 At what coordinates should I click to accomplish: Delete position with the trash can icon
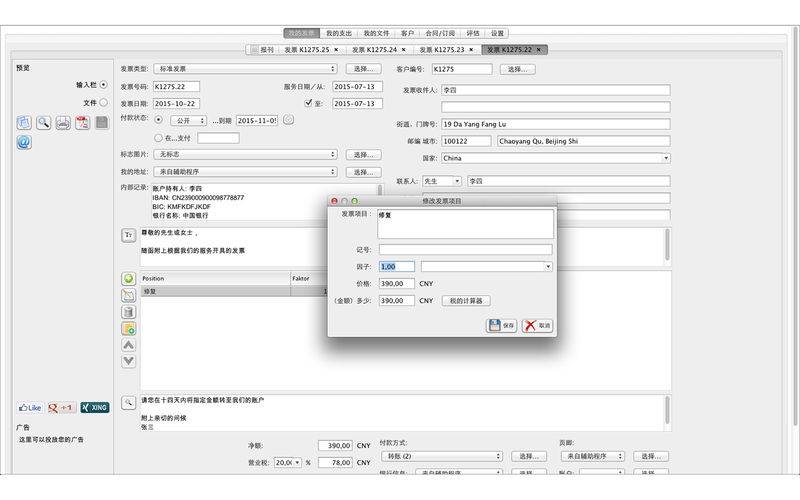[x=129, y=312]
